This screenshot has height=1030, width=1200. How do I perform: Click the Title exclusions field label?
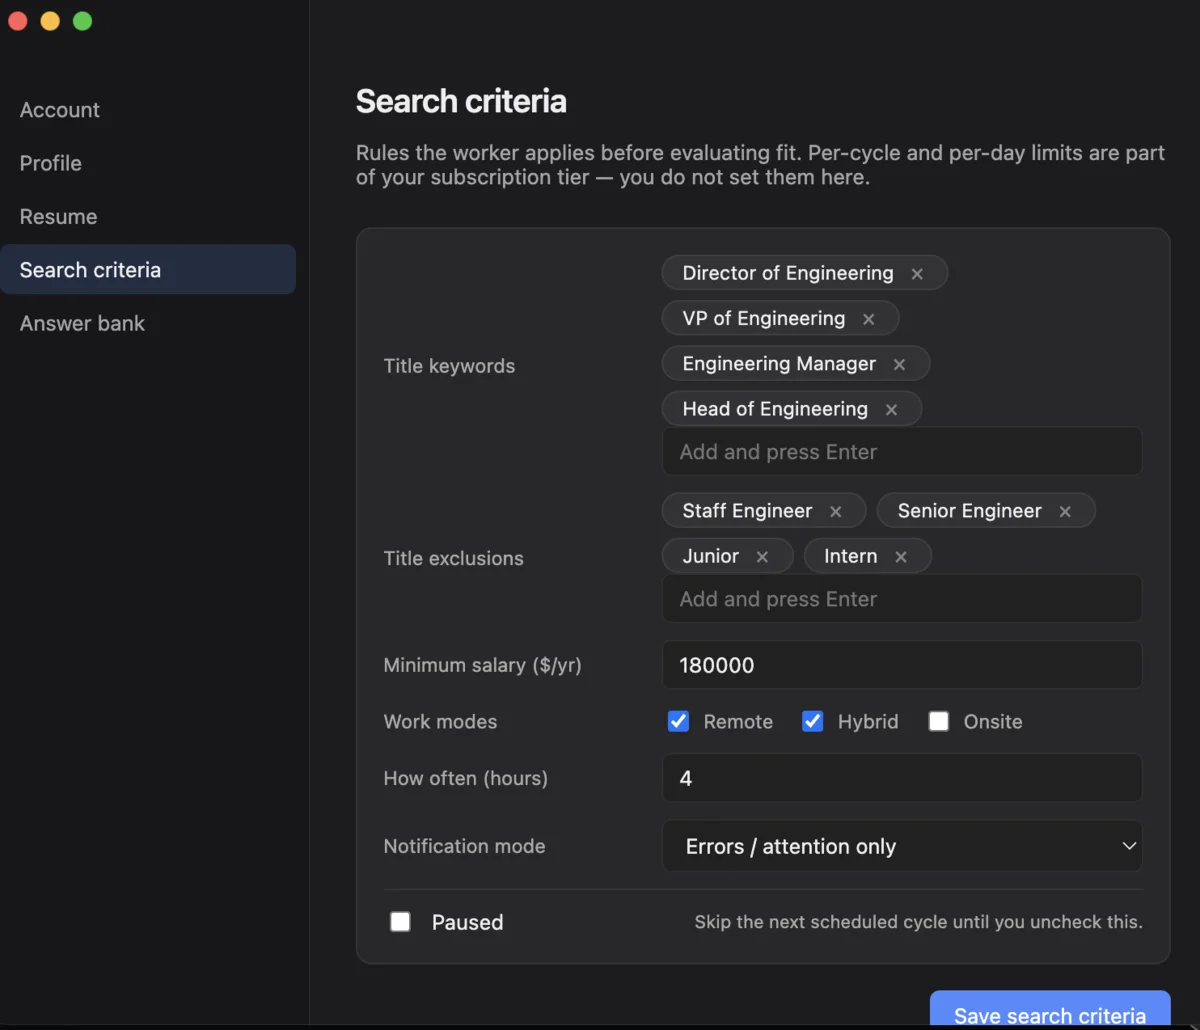click(453, 558)
